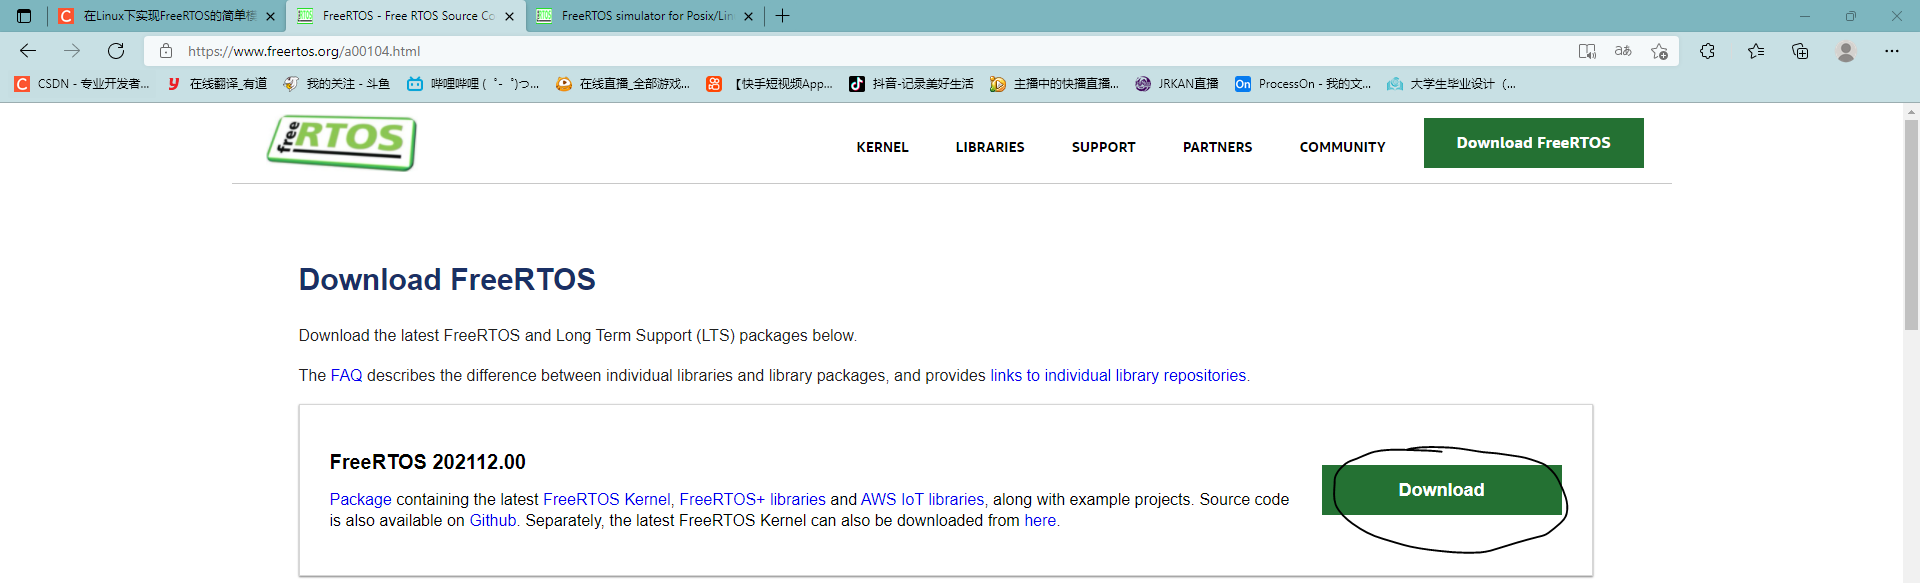Click the FreeRTOS logo
1920x583 pixels.
point(341,143)
